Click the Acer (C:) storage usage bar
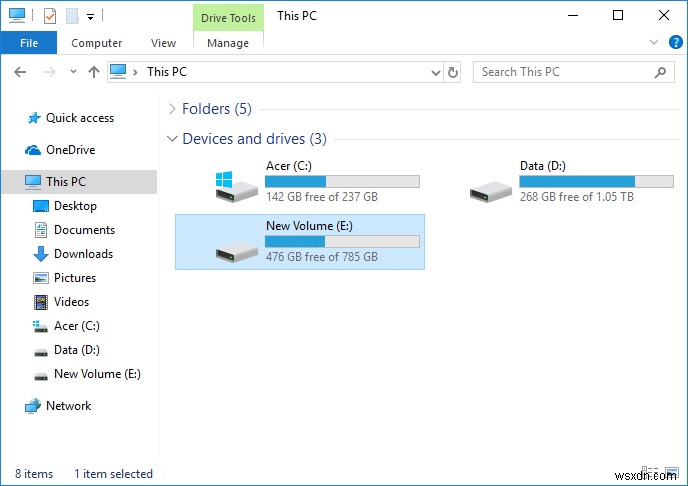The image size is (688, 486). click(x=342, y=182)
